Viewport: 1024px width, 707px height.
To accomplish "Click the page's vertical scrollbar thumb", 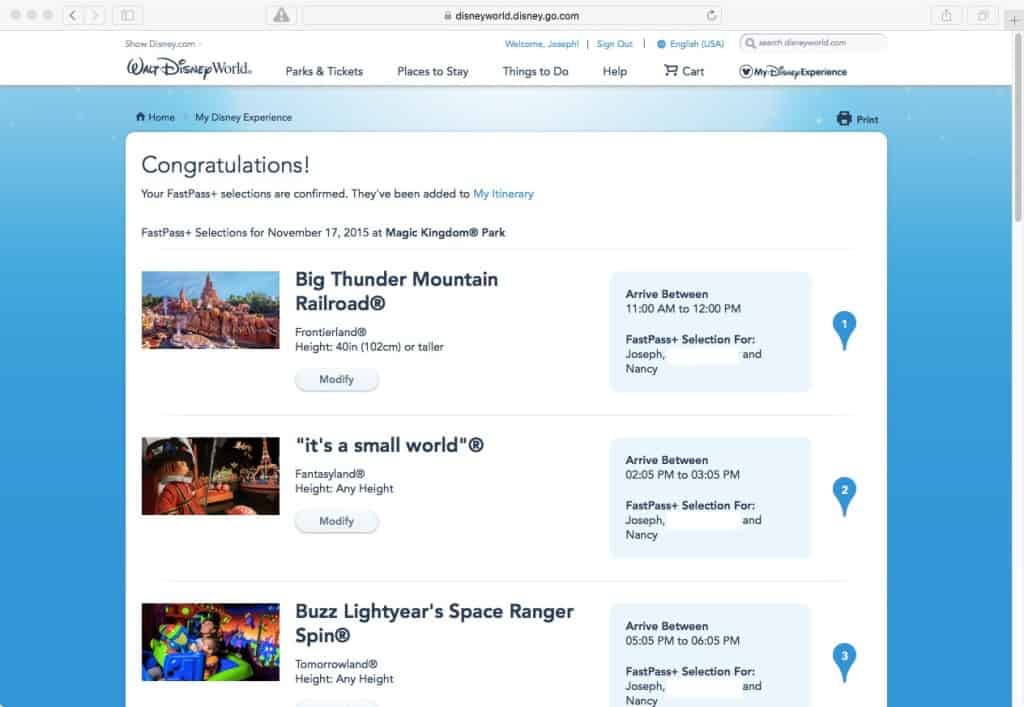I will (1017, 127).
